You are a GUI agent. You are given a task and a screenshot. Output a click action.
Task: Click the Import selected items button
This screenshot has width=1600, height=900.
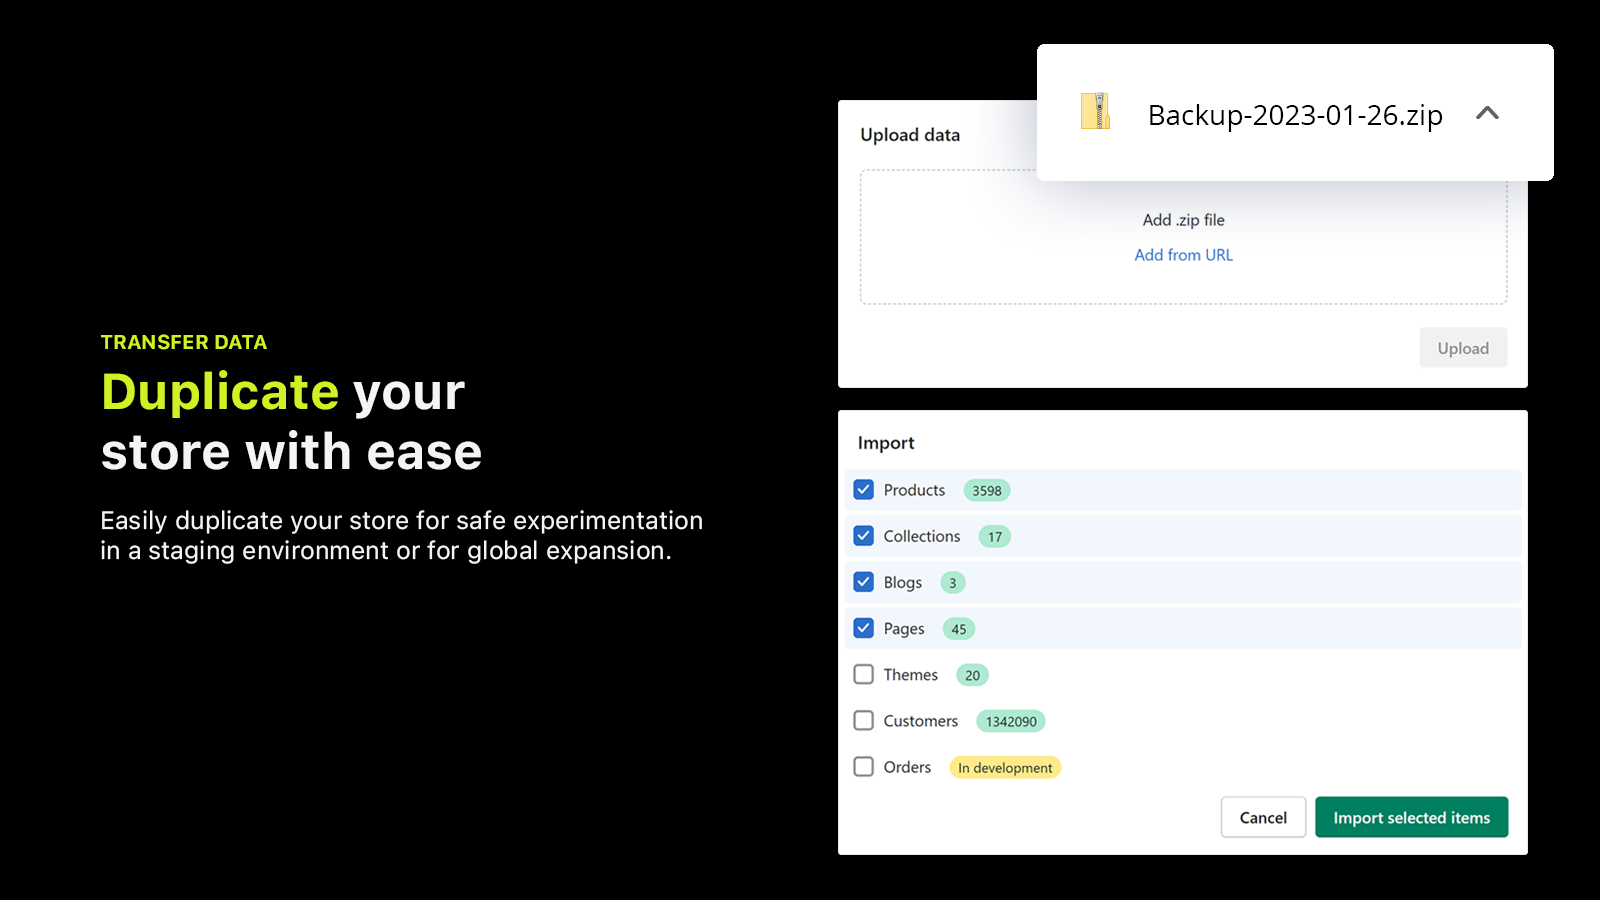click(1412, 817)
